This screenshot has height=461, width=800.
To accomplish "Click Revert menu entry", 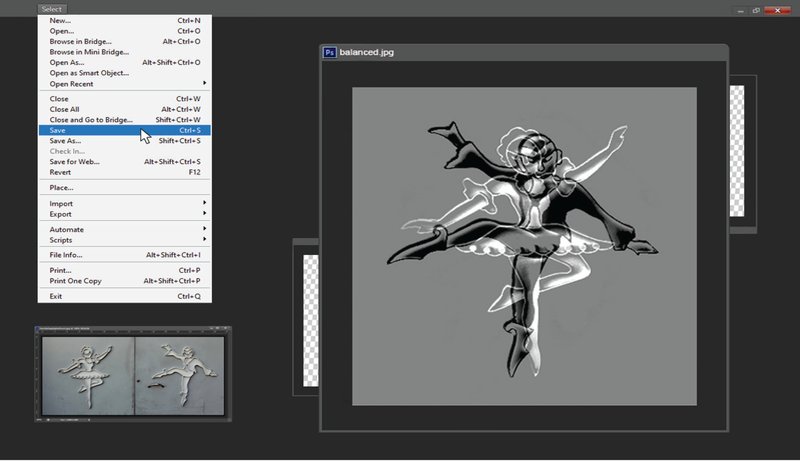I will 124,172.
